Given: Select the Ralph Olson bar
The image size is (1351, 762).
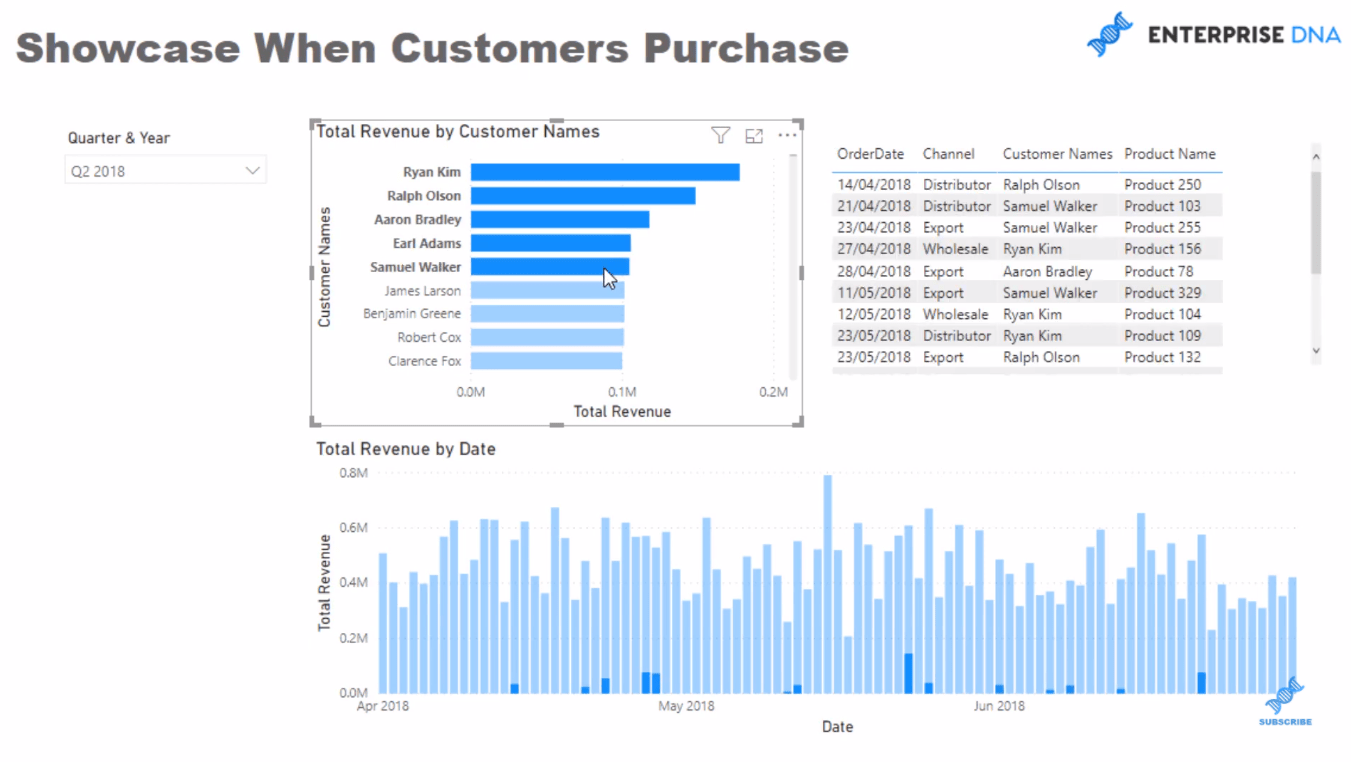Looking at the screenshot, I should tap(583, 196).
